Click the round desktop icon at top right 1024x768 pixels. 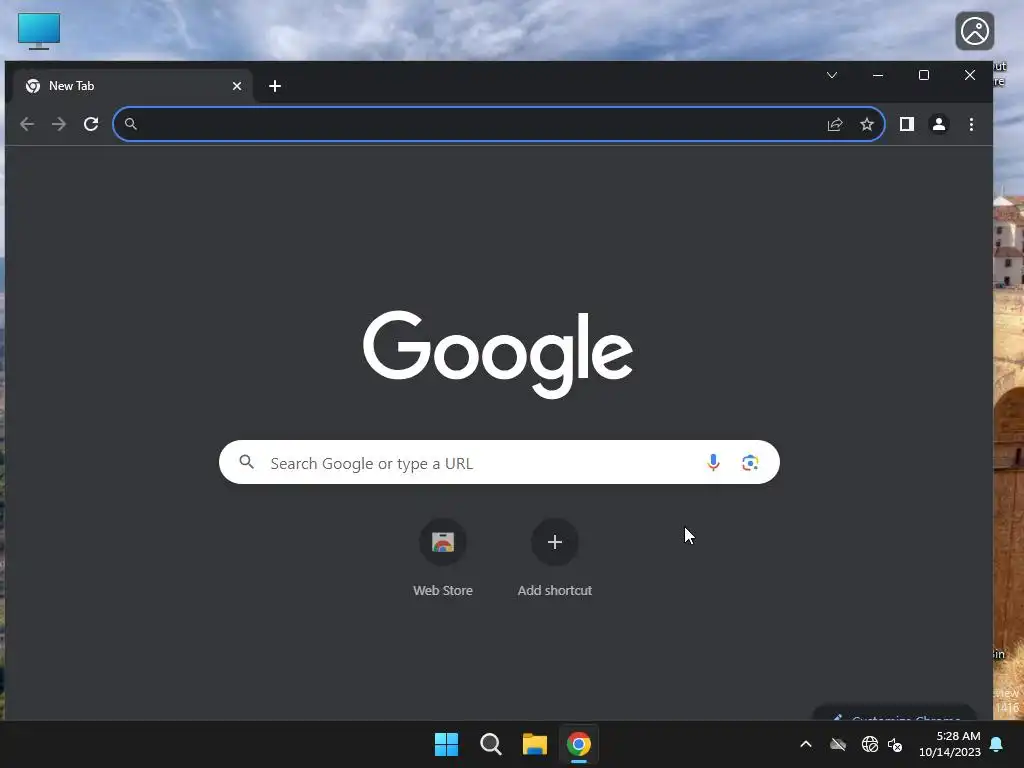point(975,31)
